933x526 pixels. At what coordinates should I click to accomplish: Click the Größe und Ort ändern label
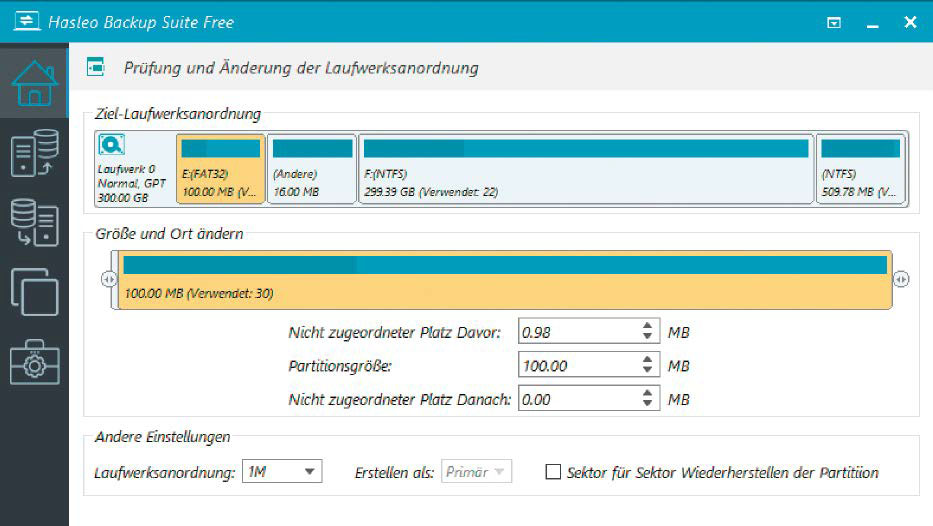click(x=170, y=234)
